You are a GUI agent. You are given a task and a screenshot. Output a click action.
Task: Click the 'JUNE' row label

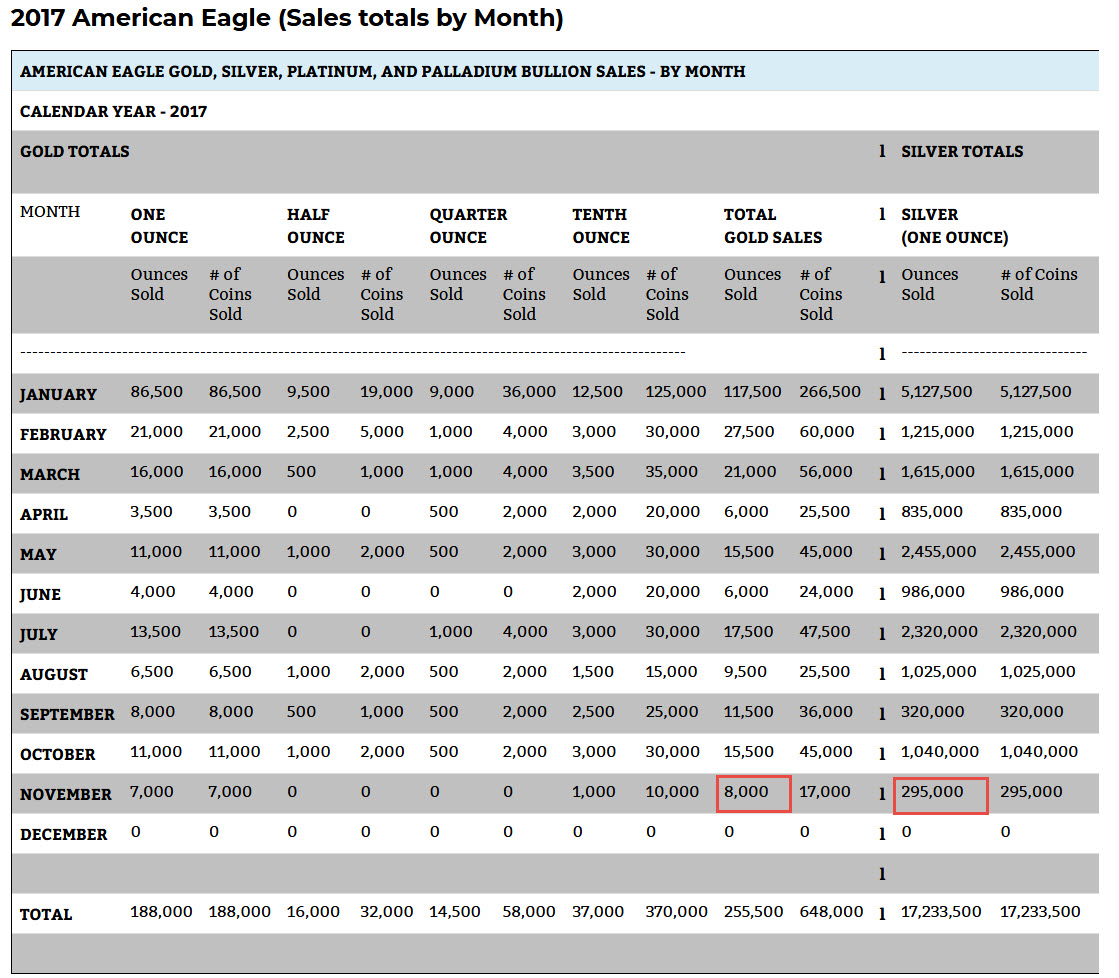(40, 594)
